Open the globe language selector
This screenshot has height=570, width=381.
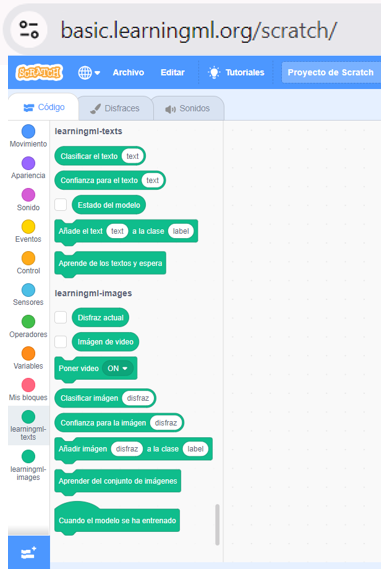pos(89,73)
